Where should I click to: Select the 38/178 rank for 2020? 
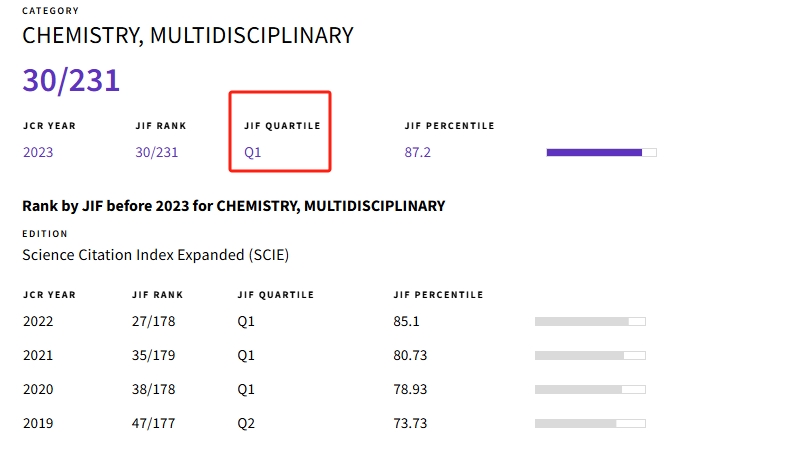pyautogui.click(x=153, y=390)
